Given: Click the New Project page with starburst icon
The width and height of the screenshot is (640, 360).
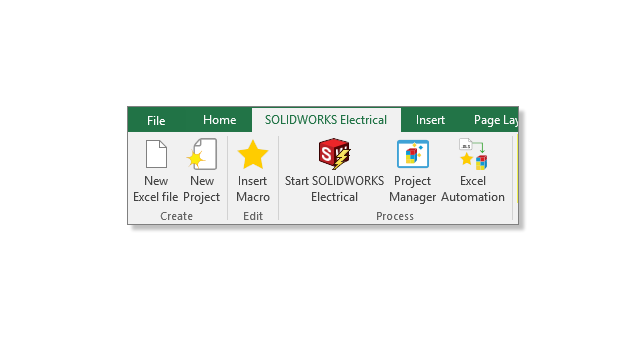Looking at the screenshot, I should 202,154.
